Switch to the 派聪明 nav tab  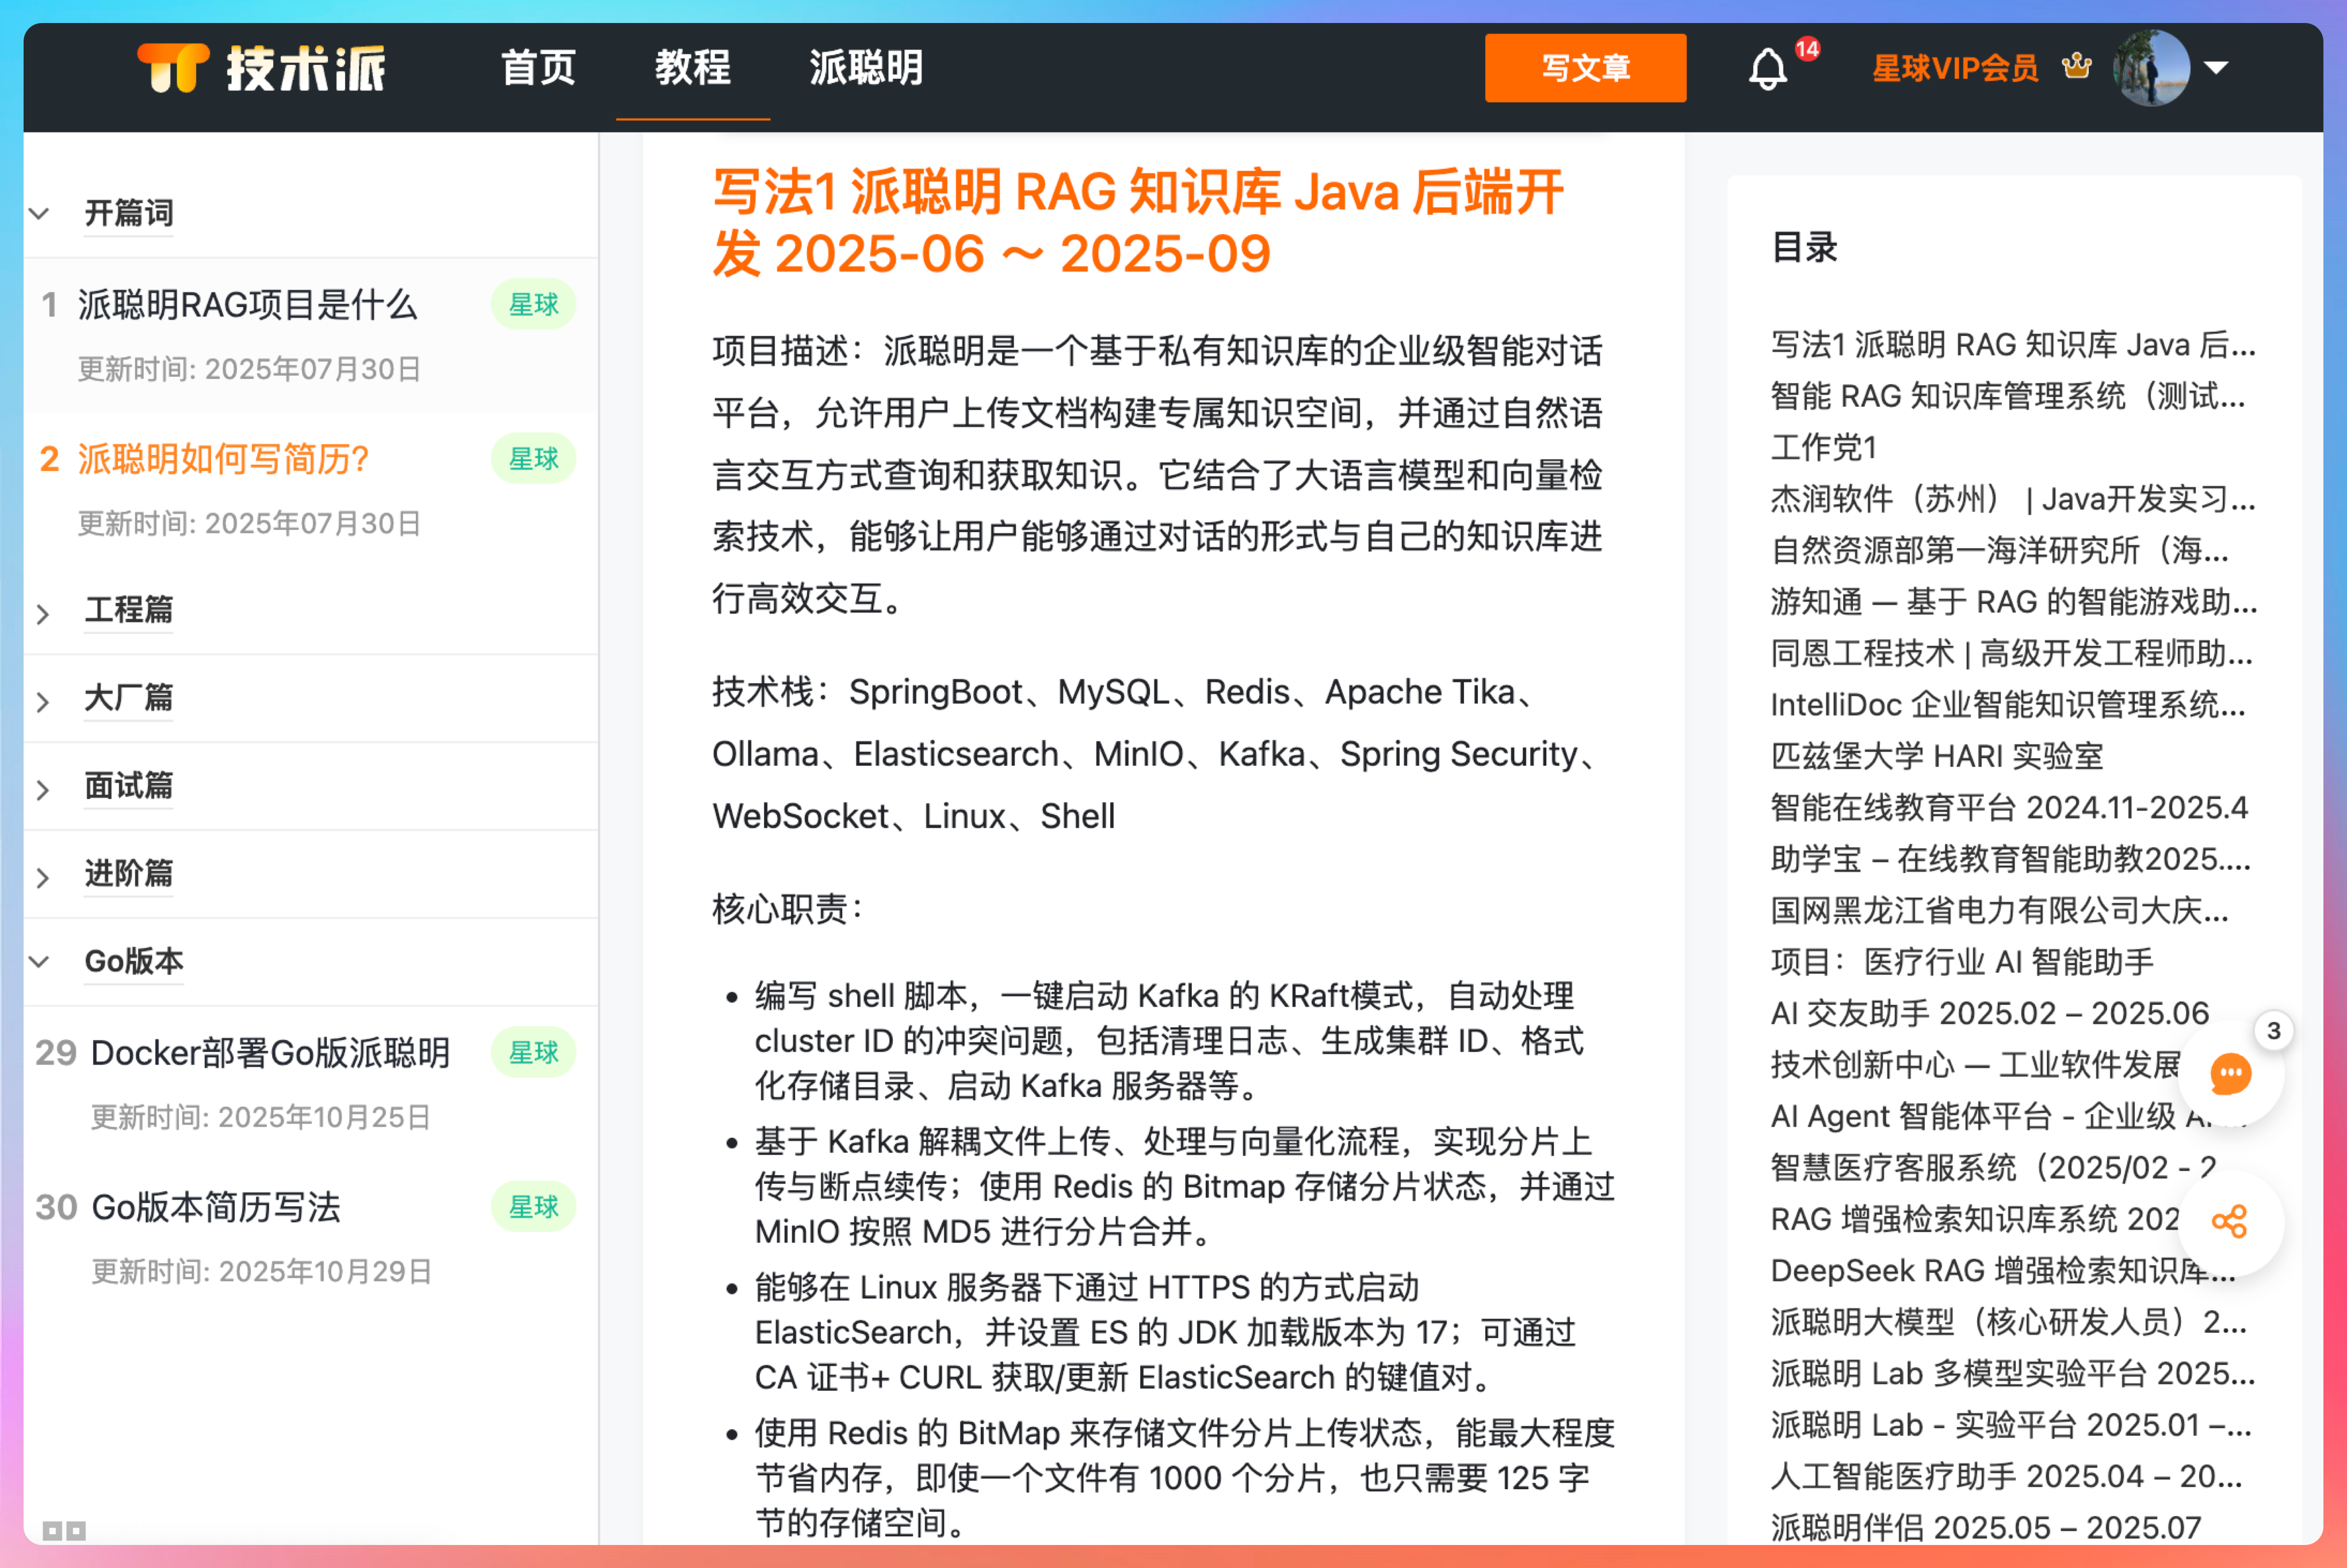tap(865, 68)
